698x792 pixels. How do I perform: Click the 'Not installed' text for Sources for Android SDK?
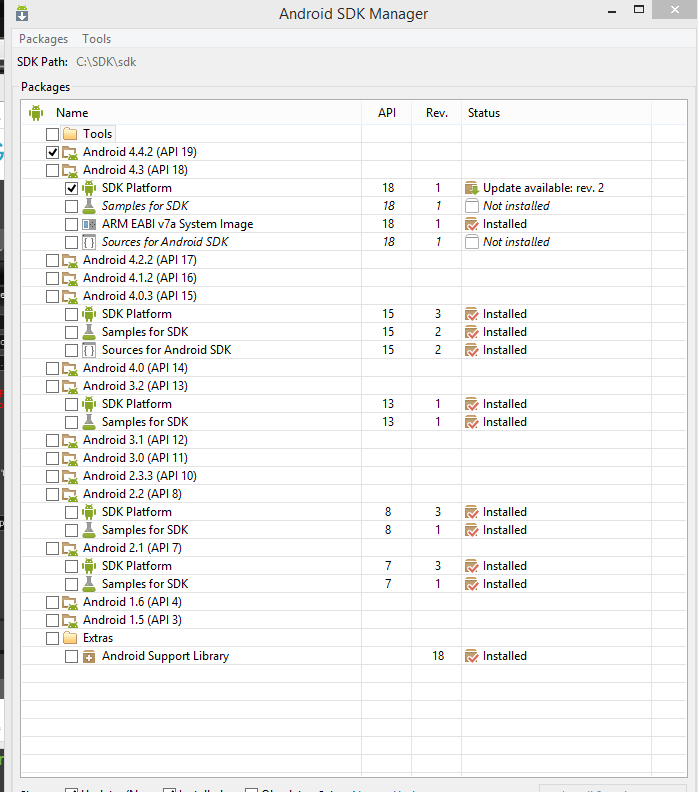pos(516,242)
